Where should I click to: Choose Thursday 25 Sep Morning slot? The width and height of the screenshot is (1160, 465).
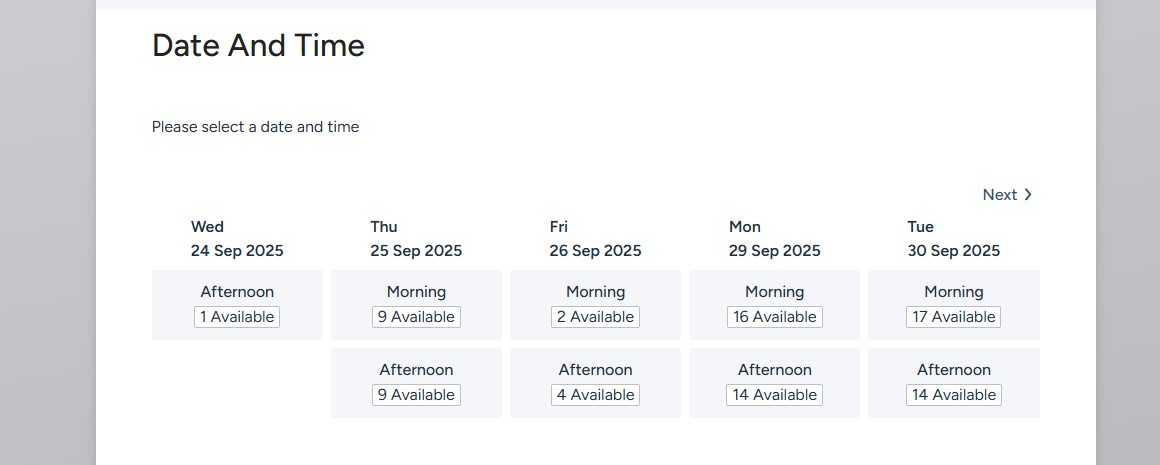click(x=417, y=305)
